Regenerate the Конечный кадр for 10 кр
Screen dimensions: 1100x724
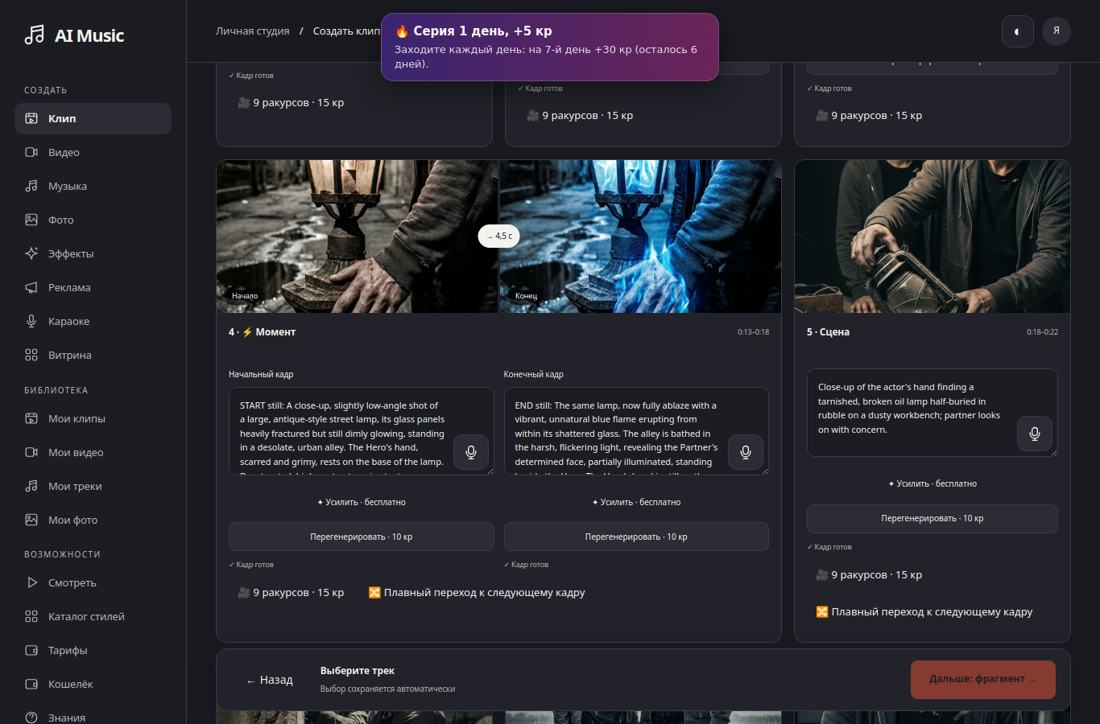tap(636, 537)
